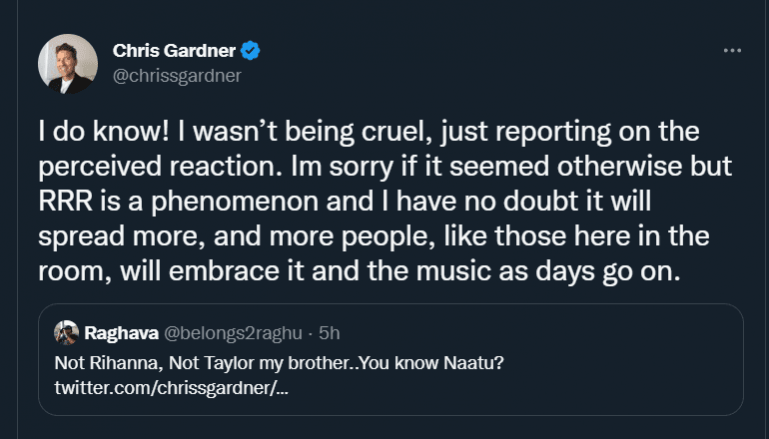
Task: Click the @chrissgardner handle
Action: [x=177, y=75]
